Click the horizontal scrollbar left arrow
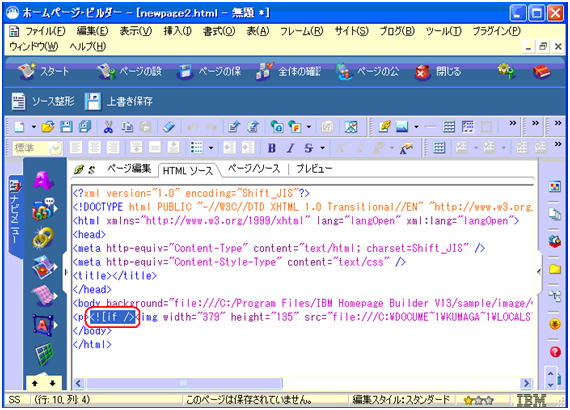This screenshot has width=570, height=410. [x=79, y=383]
